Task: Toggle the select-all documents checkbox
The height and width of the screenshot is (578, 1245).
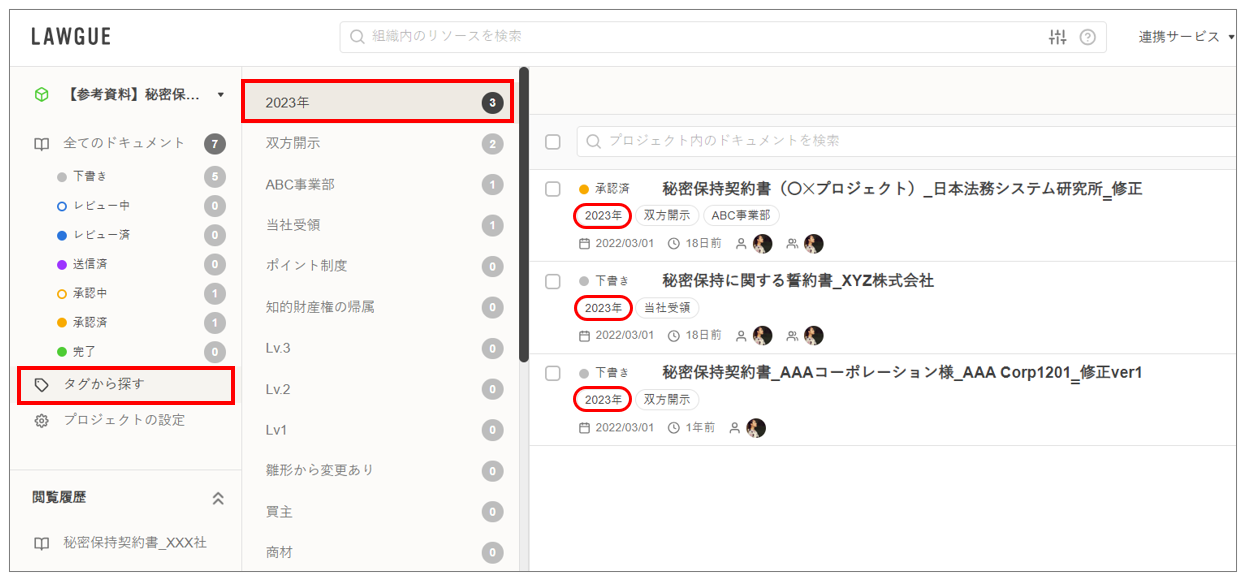Action: pyautogui.click(x=553, y=141)
